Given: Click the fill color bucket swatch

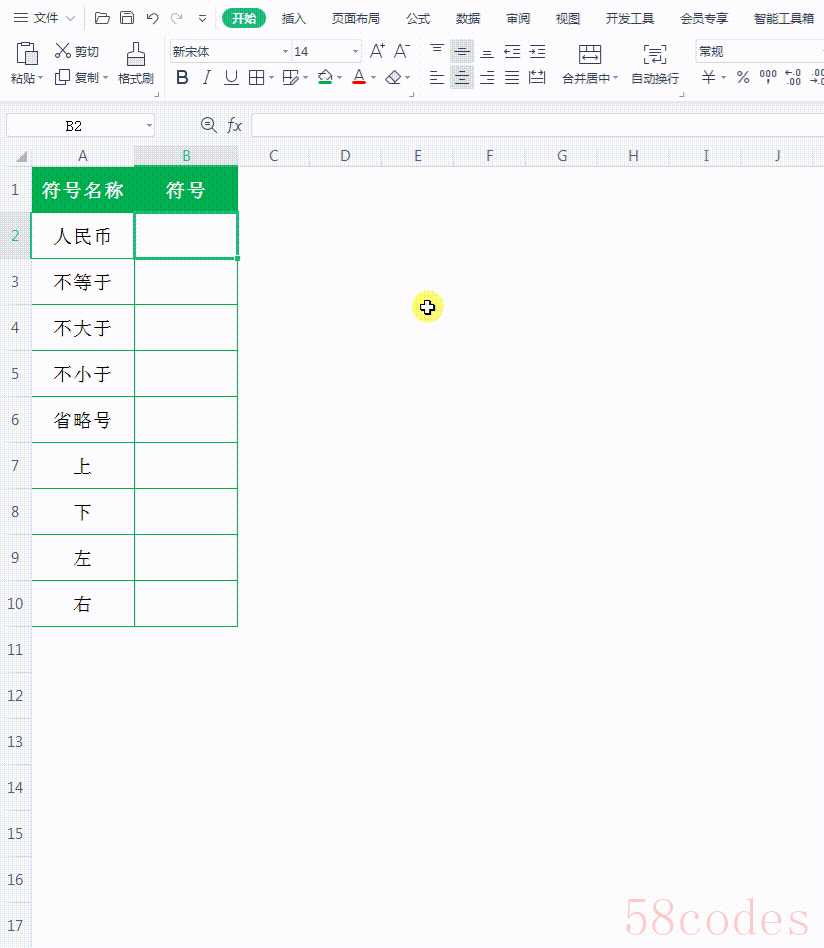Looking at the screenshot, I should (x=324, y=77).
